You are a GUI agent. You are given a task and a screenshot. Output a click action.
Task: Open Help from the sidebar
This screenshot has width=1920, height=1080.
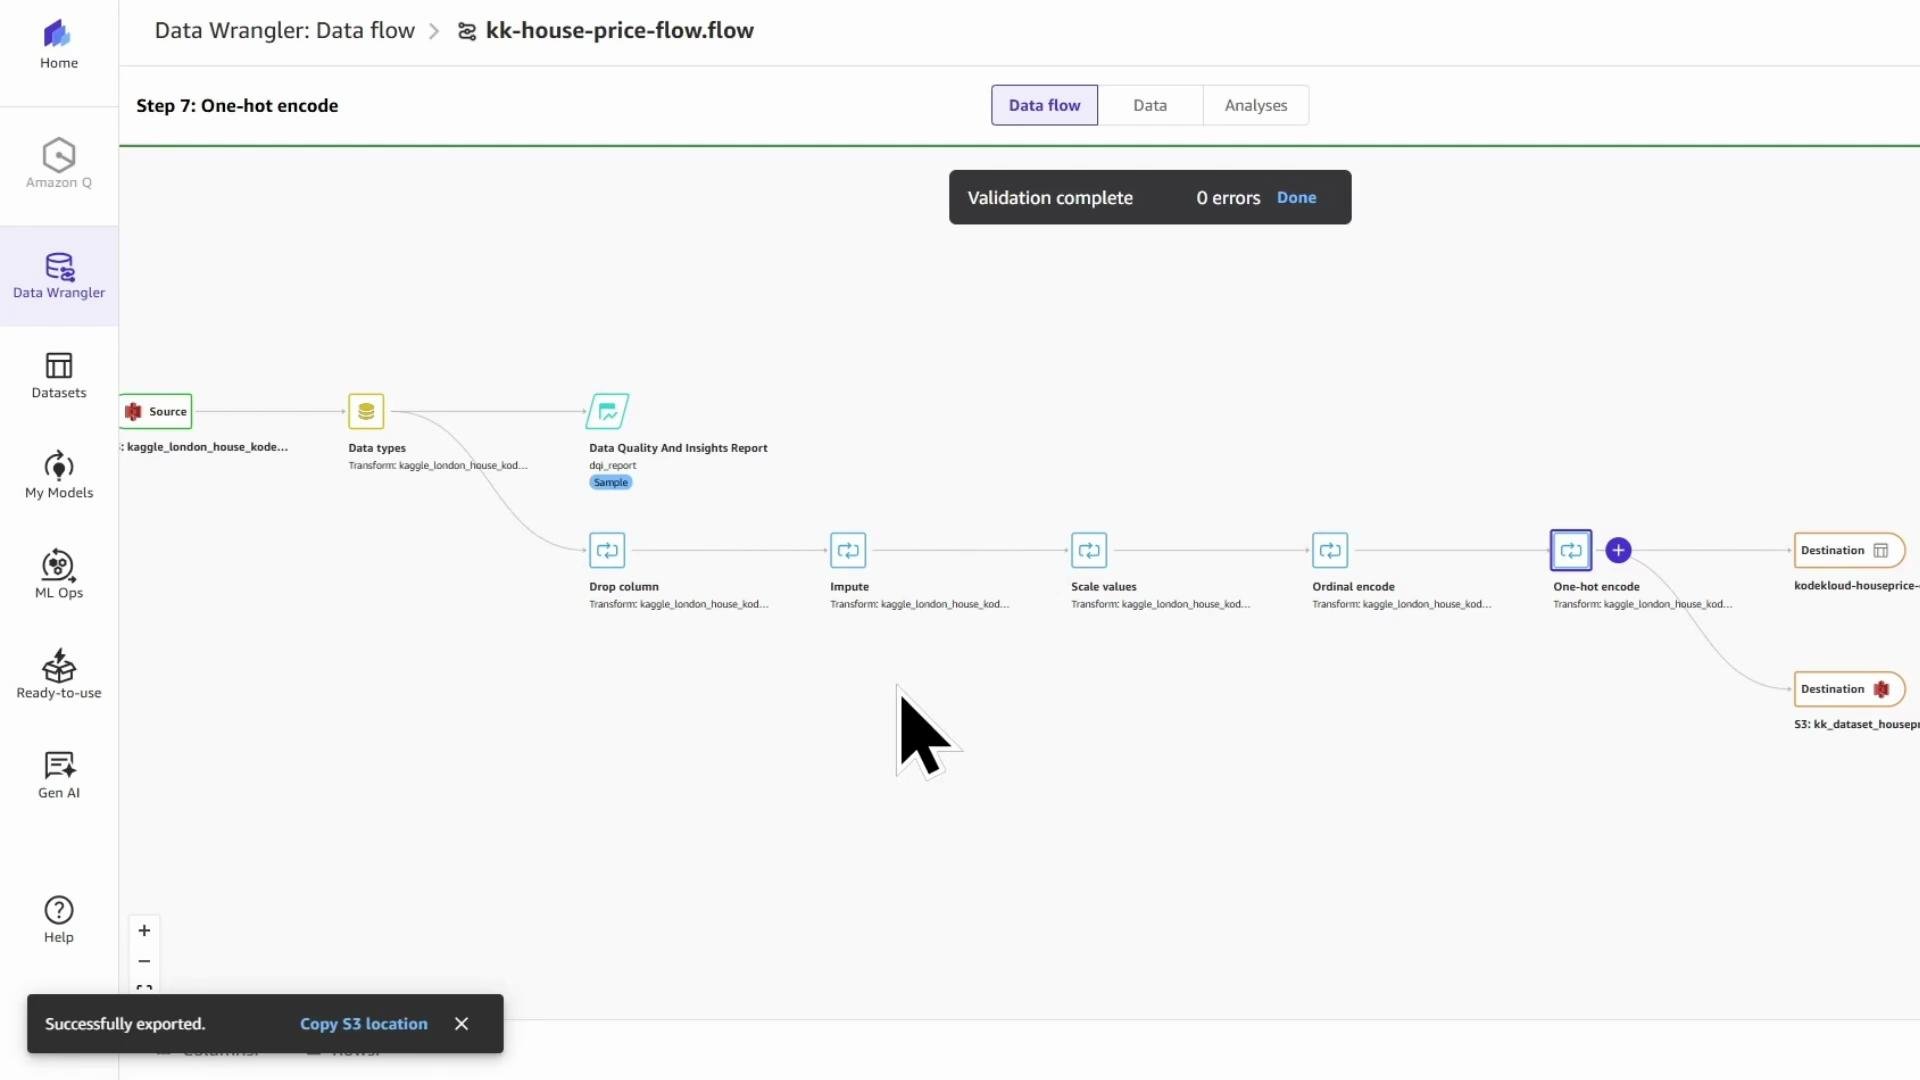[59, 919]
